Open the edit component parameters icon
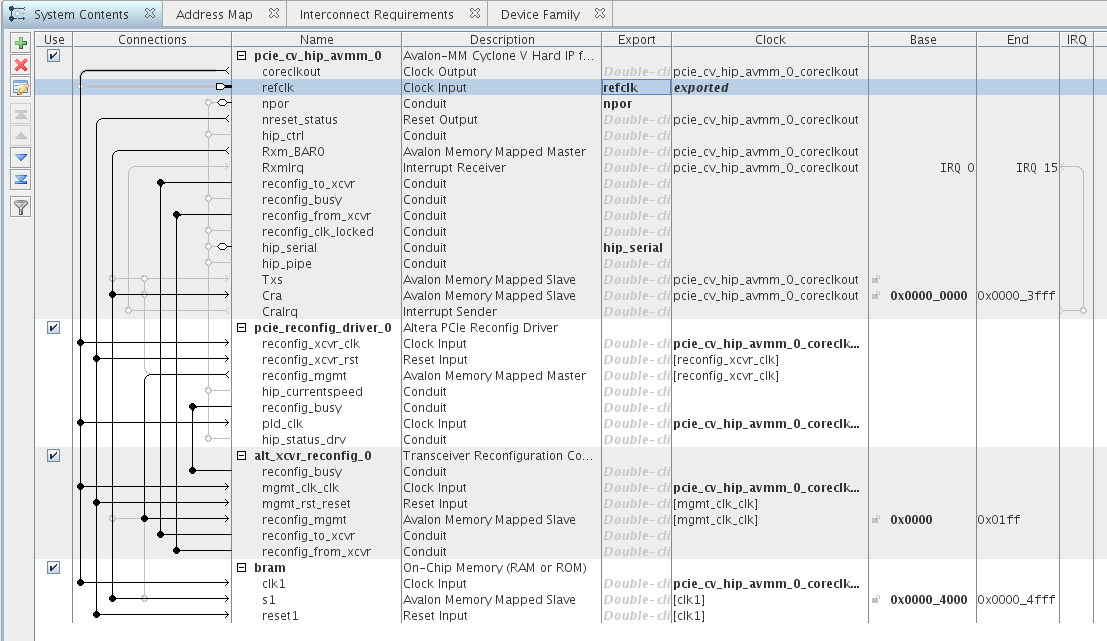 coord(20,88)
